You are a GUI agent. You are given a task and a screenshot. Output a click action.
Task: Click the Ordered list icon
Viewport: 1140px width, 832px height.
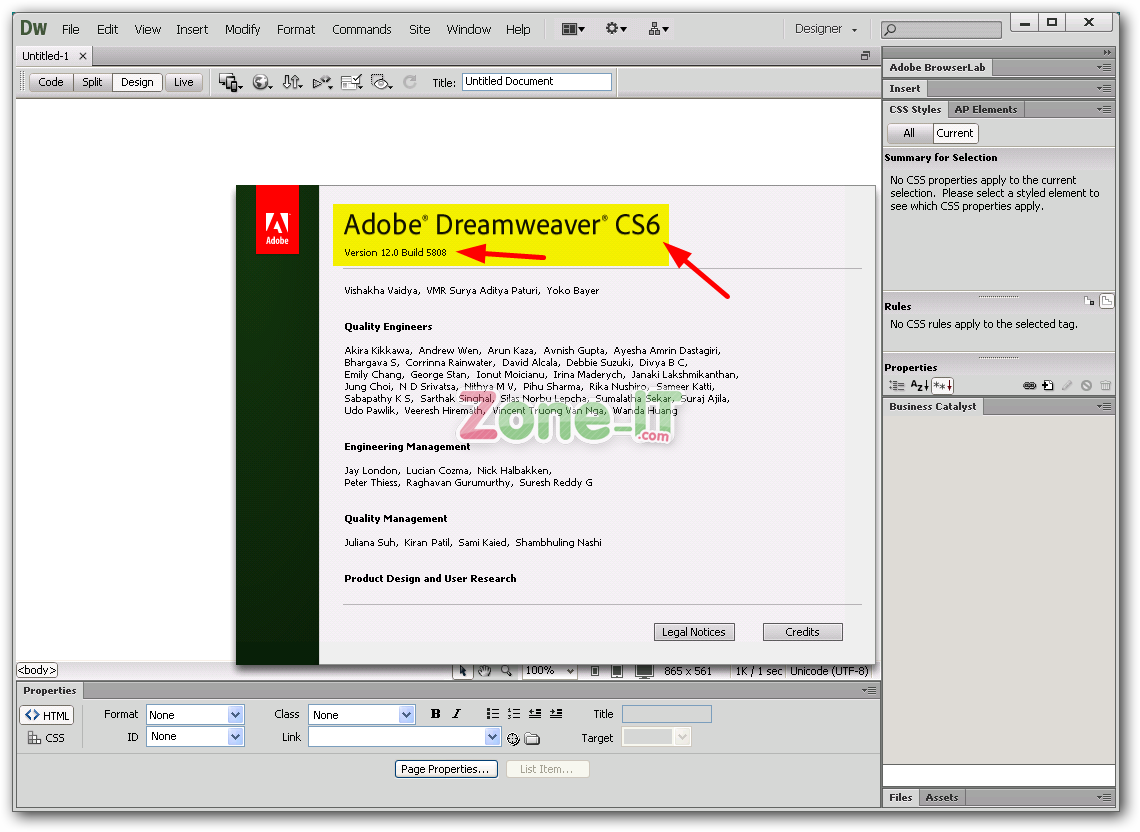514,713
